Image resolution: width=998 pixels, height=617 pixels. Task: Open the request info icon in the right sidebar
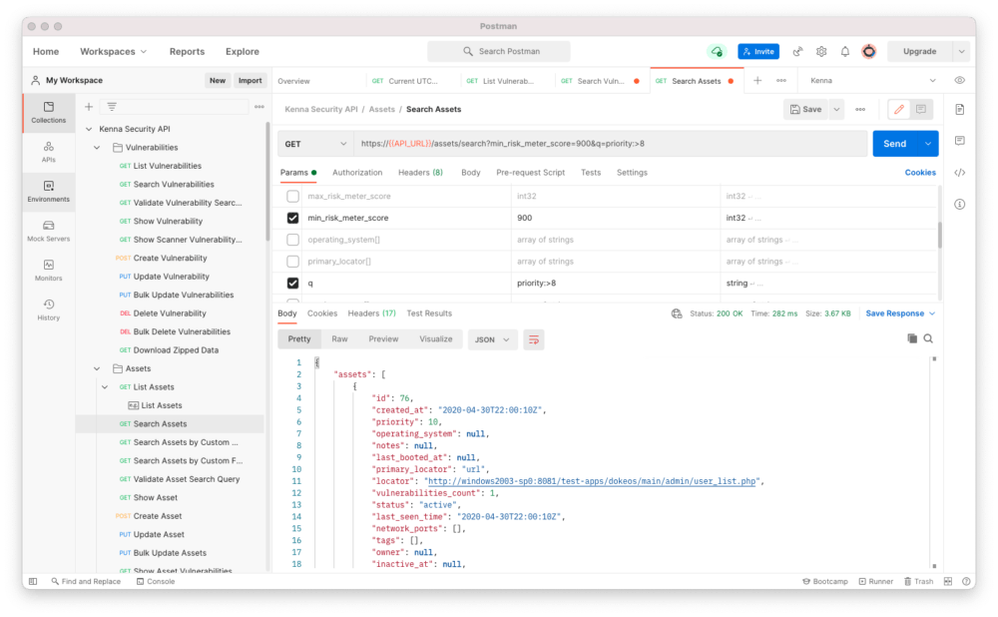pyautogui.click(x=960, y=204)
